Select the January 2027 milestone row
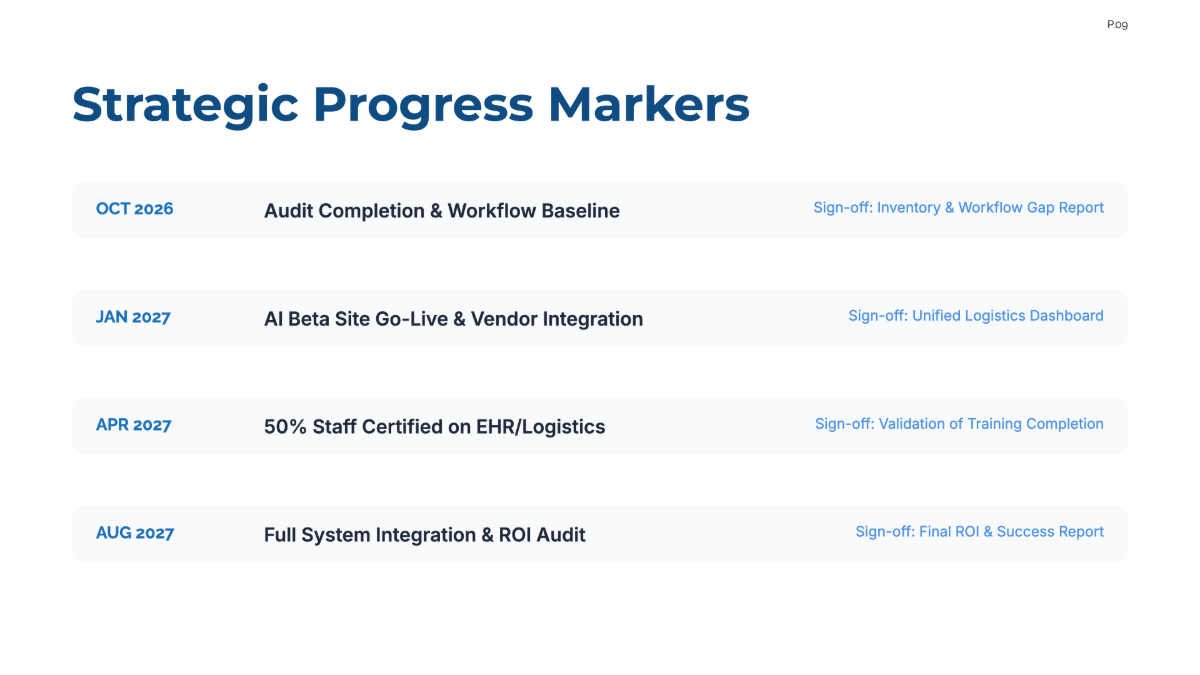Image resolution: width=1200 pixels, height=675 pixels. coord(600,318)
